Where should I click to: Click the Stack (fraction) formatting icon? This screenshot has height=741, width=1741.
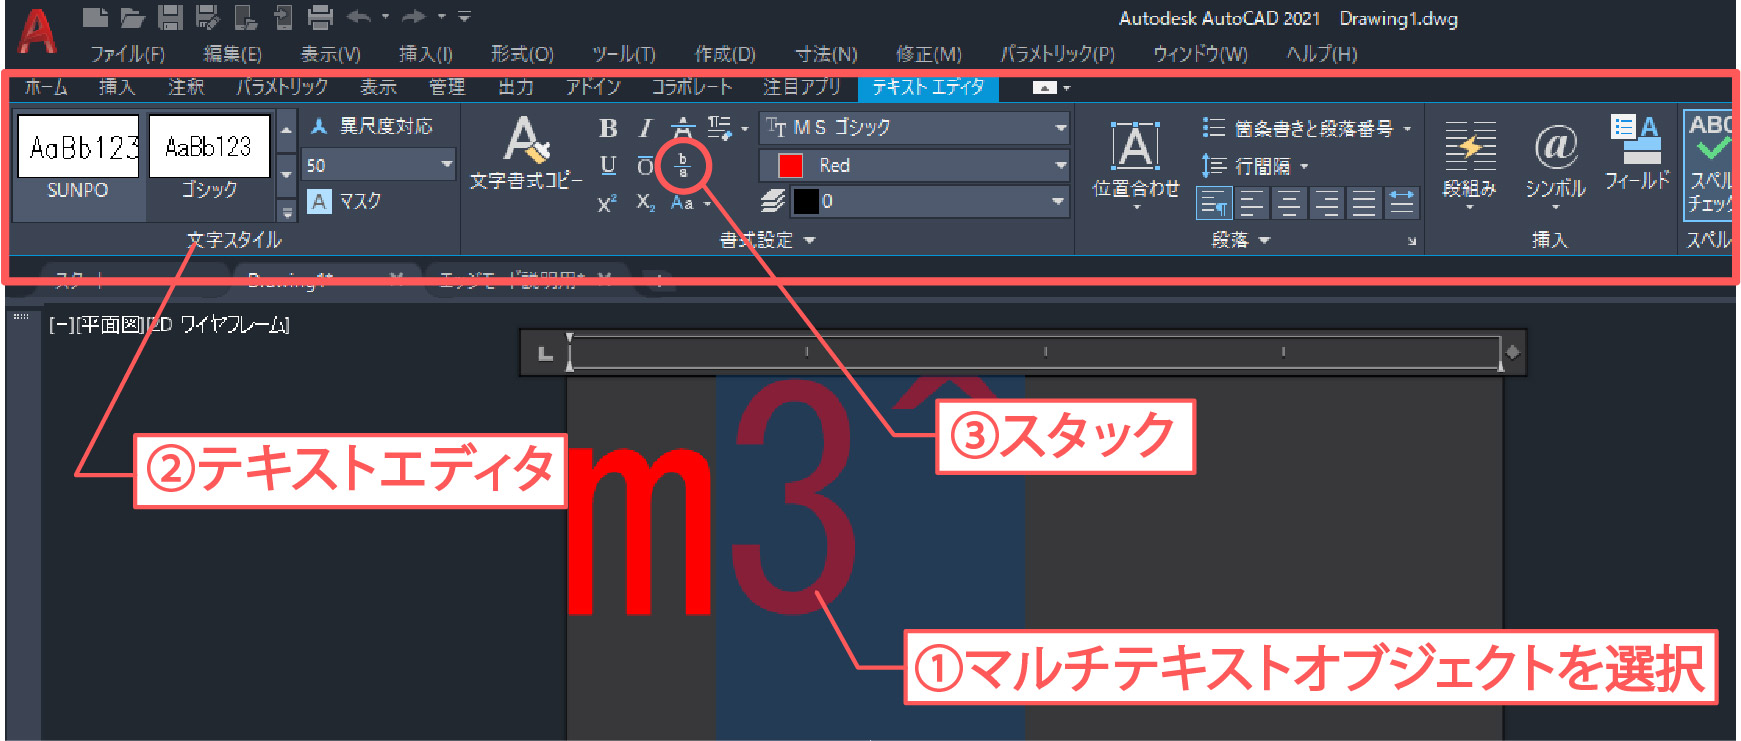tap(683, 165)
